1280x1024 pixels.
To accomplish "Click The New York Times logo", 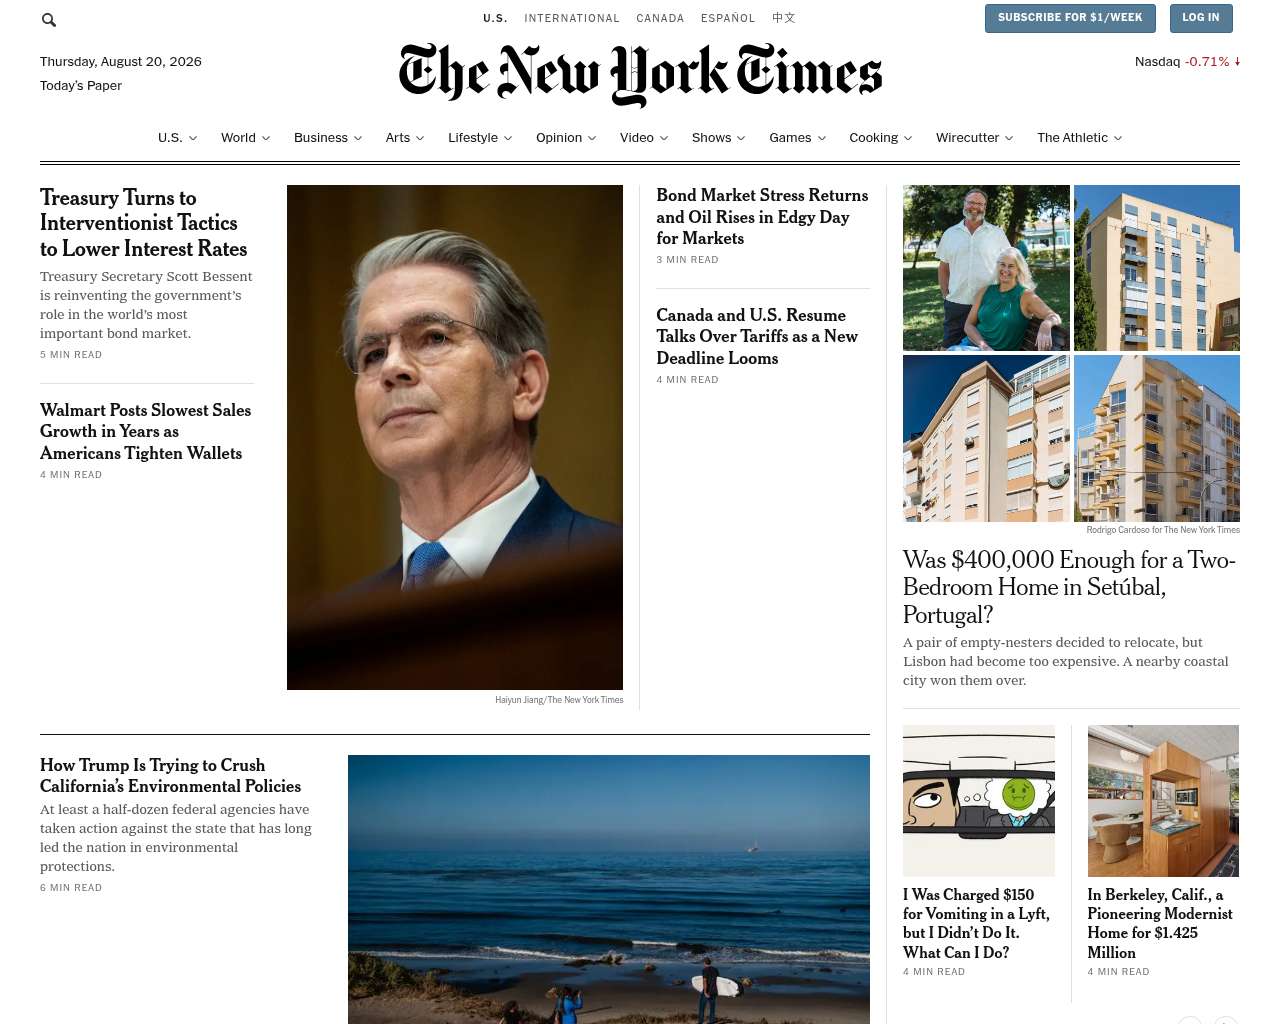I will 640,74.
